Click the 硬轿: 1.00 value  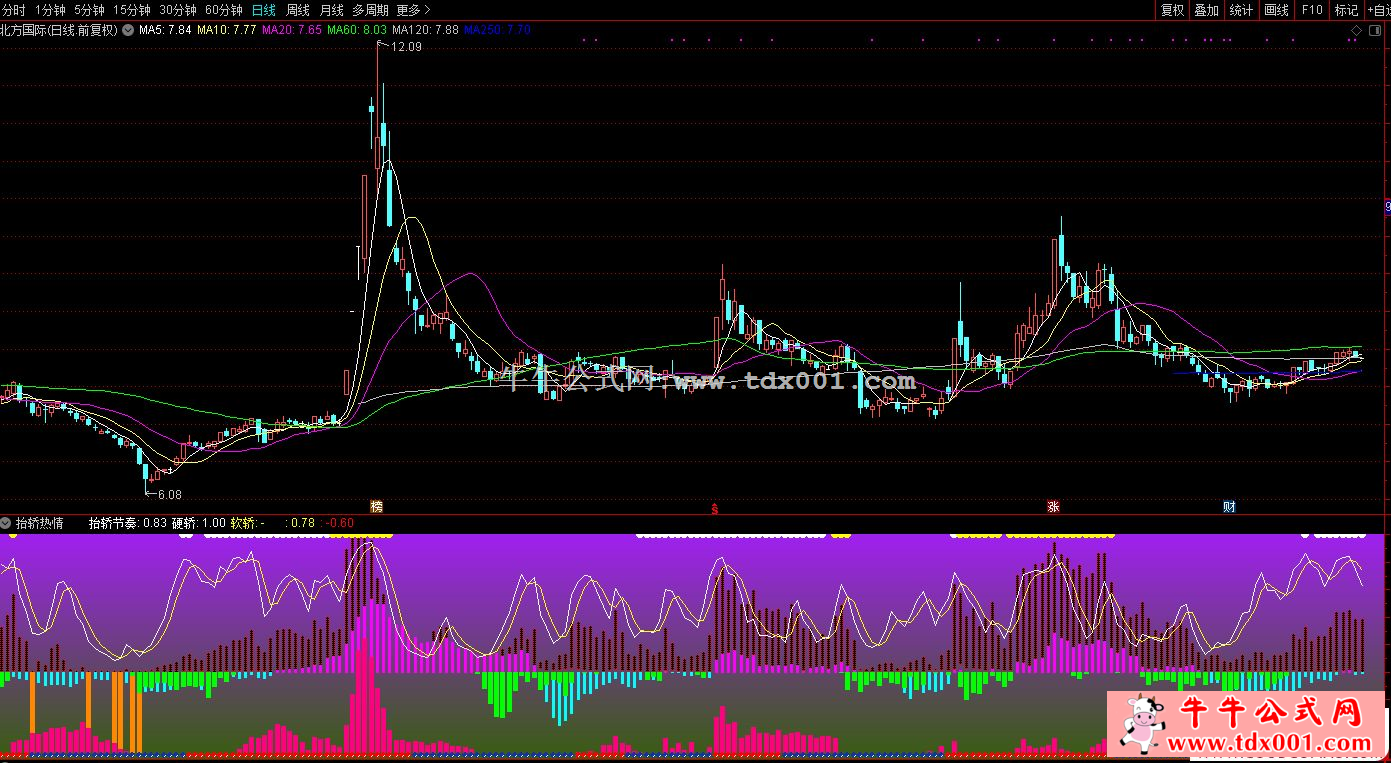coord(199,522)
